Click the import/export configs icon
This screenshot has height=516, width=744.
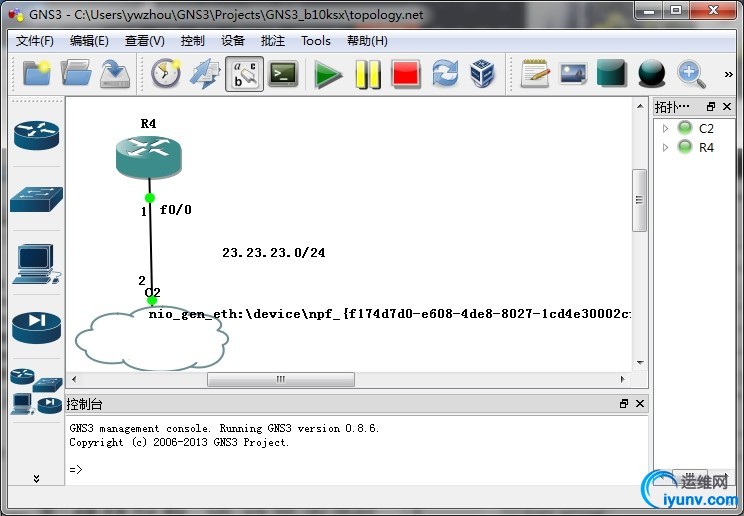coord(205,74)
